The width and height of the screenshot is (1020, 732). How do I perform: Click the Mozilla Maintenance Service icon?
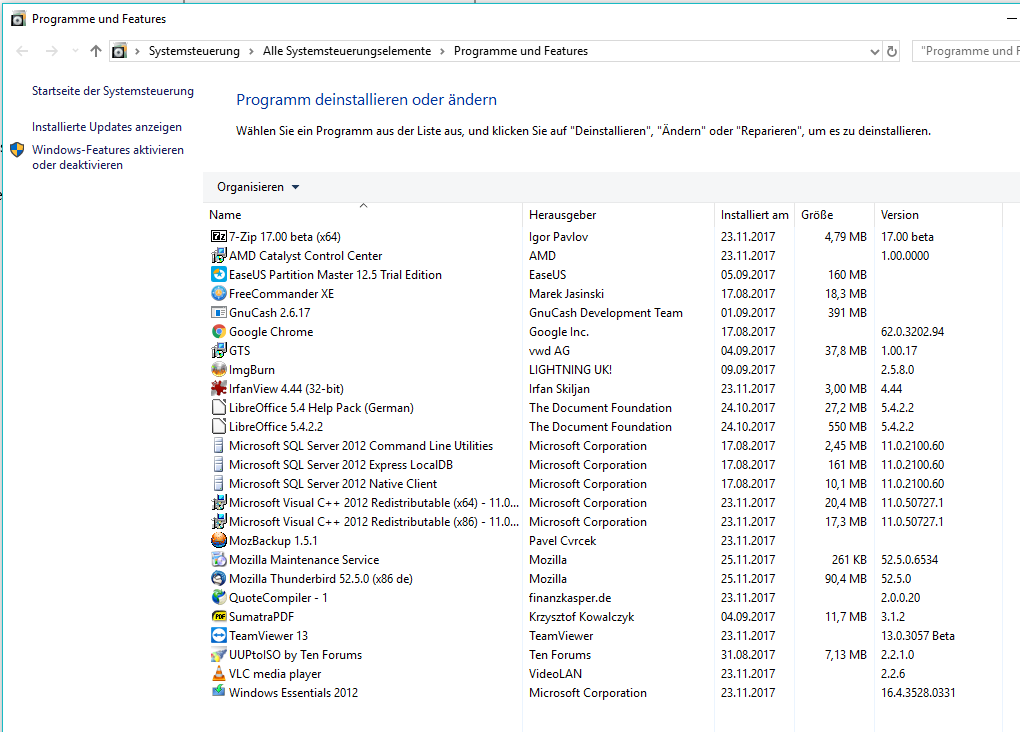(x=219, y=559)
